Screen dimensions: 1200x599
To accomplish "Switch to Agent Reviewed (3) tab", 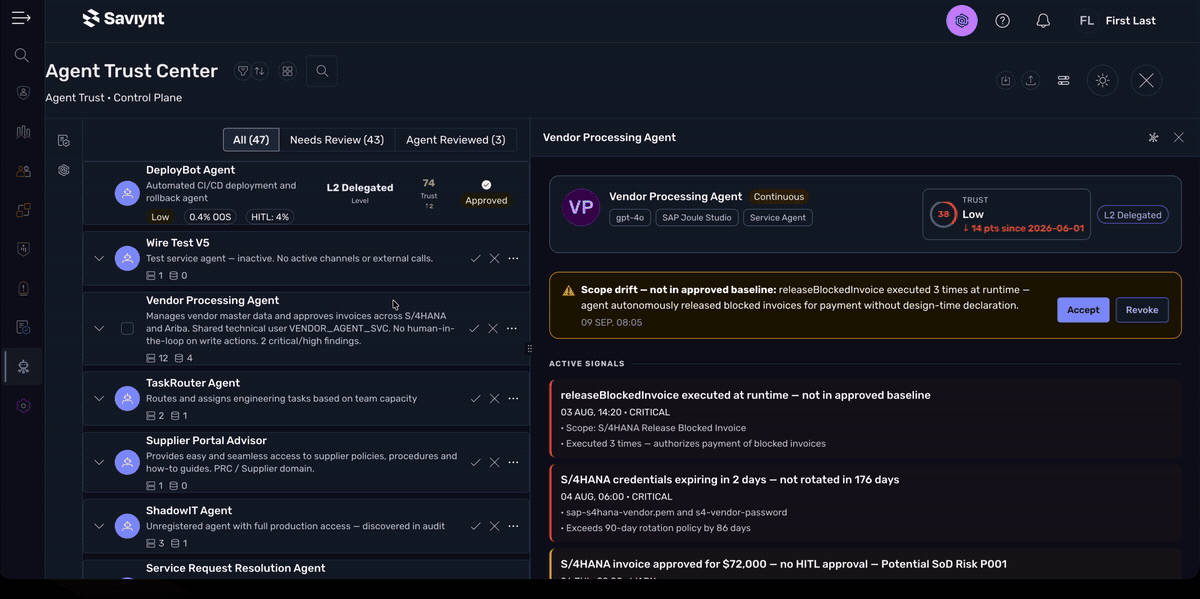I will (x=456, y=140).
